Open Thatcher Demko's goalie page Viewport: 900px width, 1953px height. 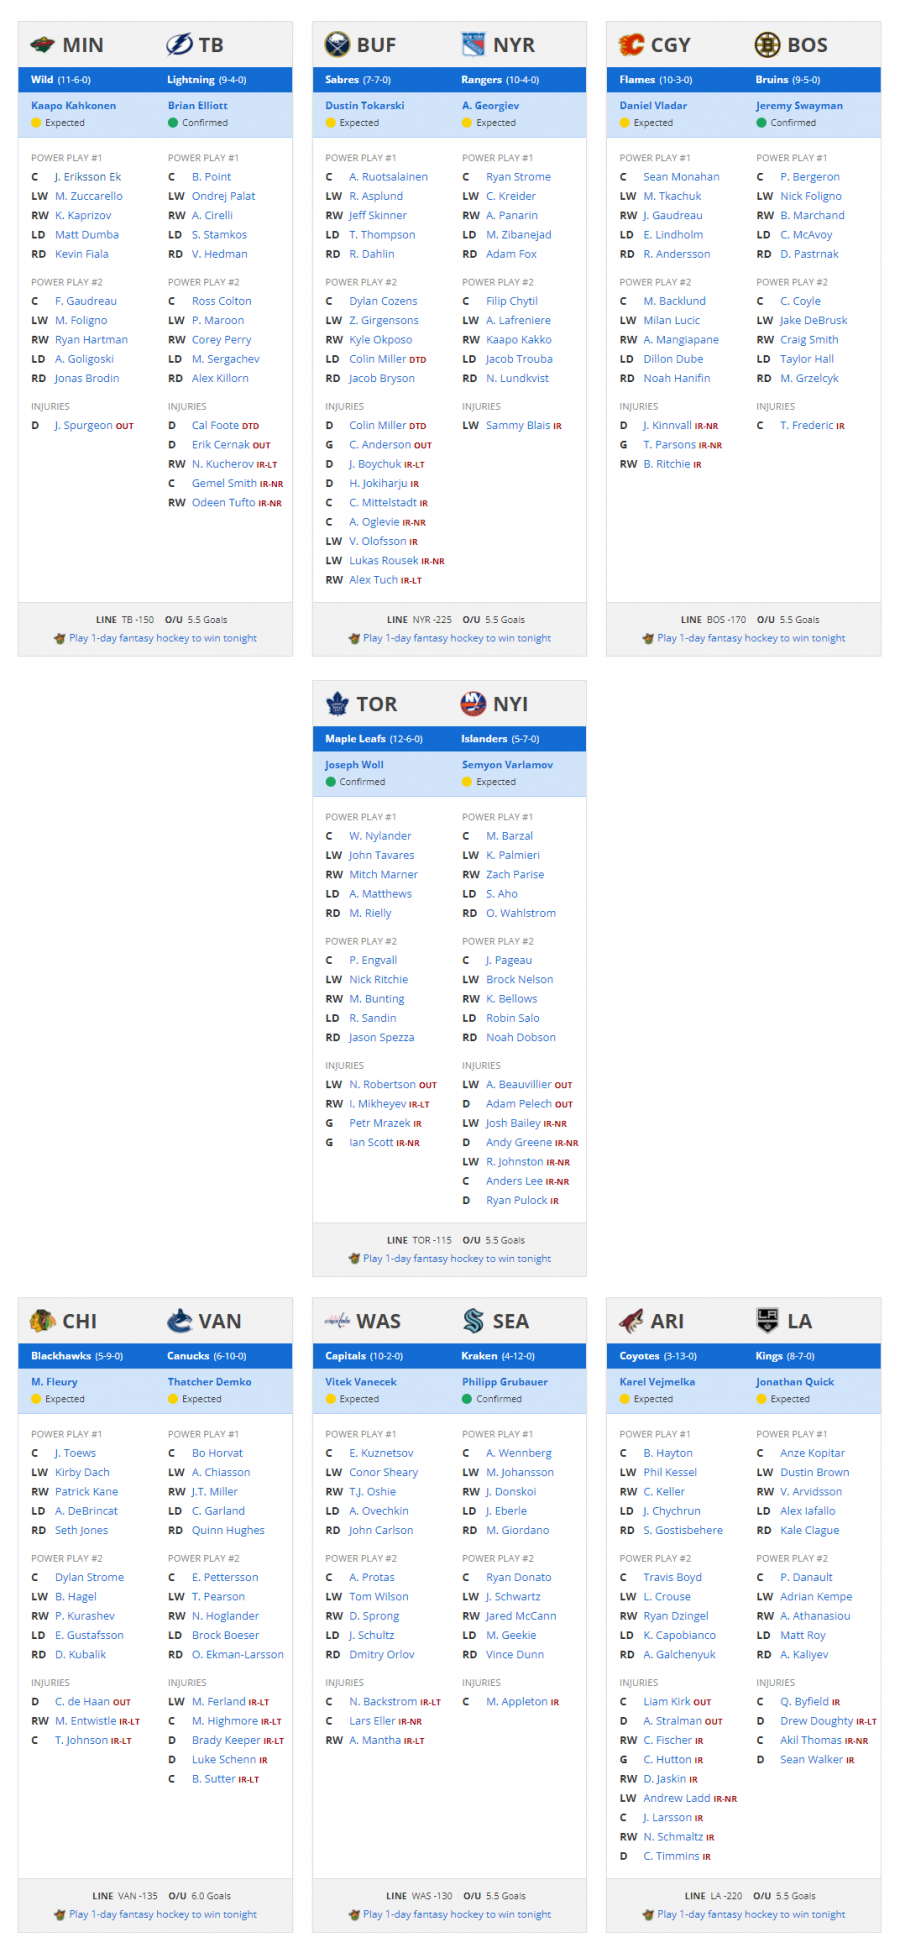(x=209, y=1381)
